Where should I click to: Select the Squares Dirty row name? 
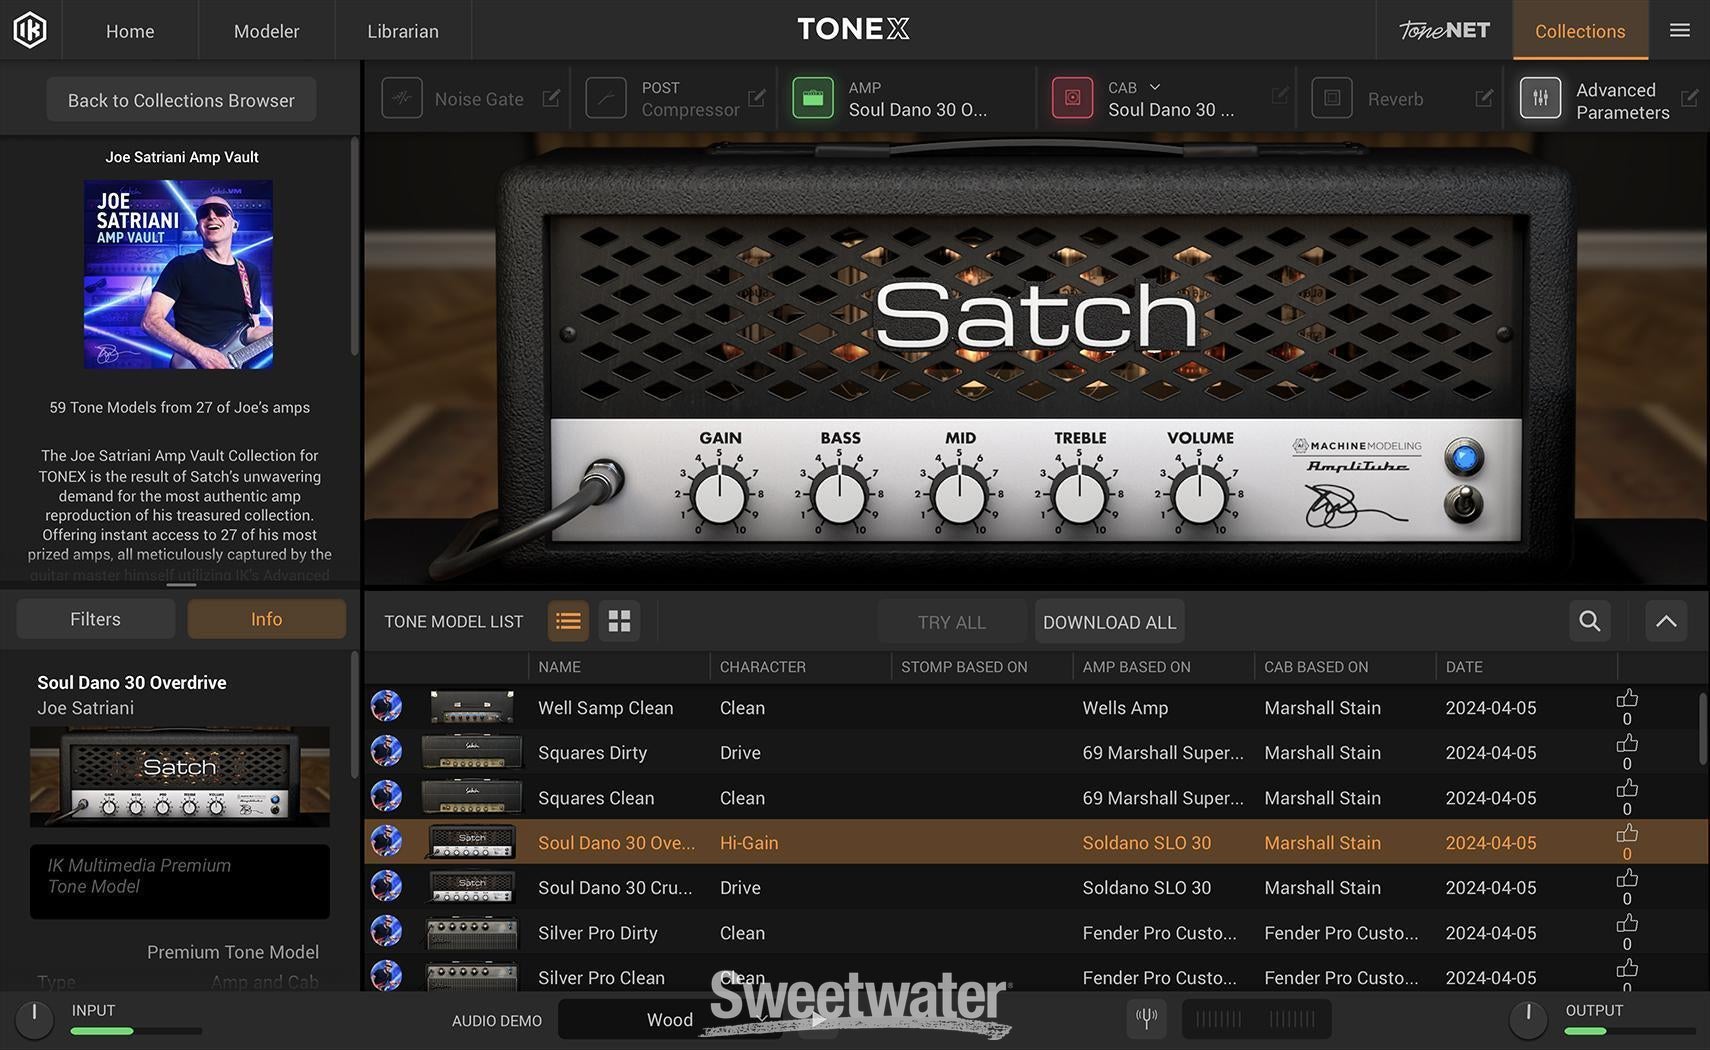click(x=593, y=753)
